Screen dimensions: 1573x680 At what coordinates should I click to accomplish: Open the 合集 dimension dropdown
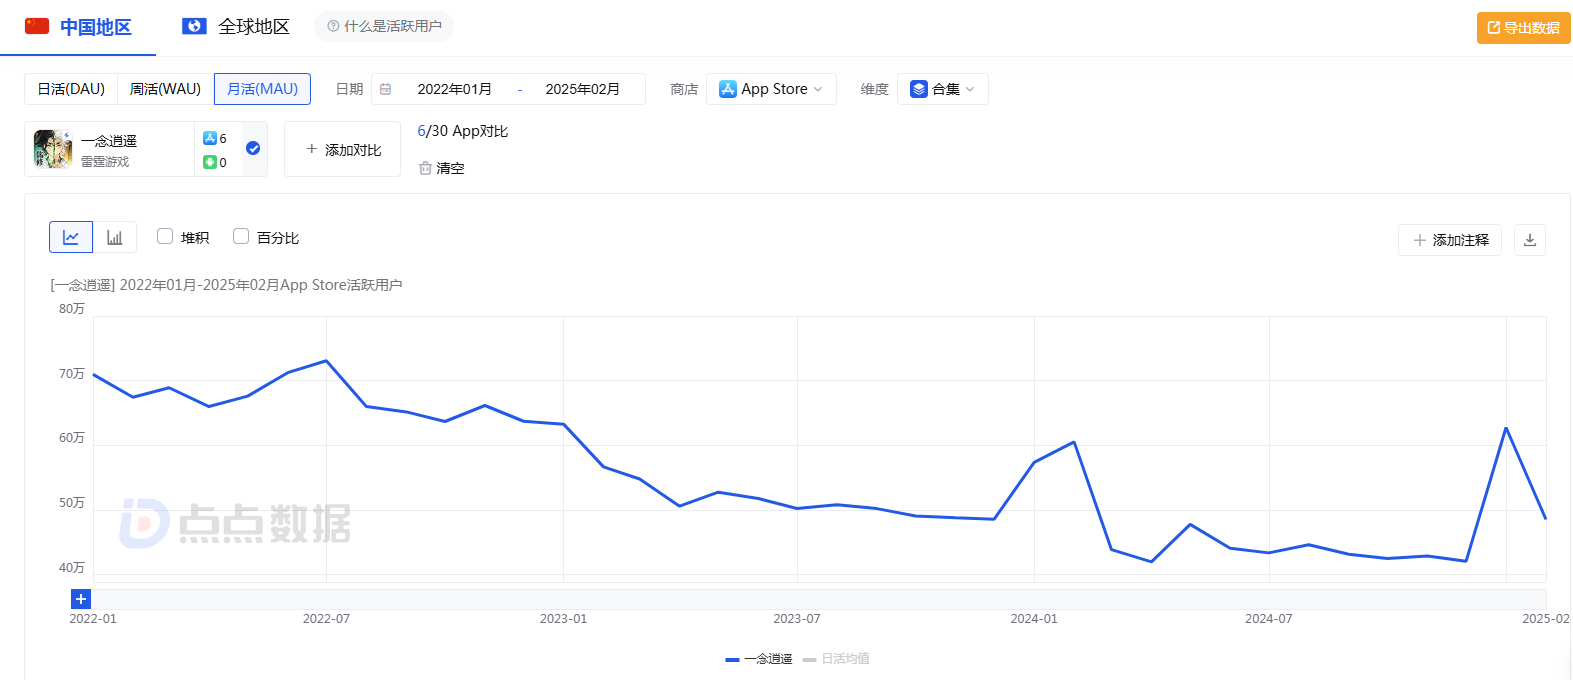[x=942, y=89]
